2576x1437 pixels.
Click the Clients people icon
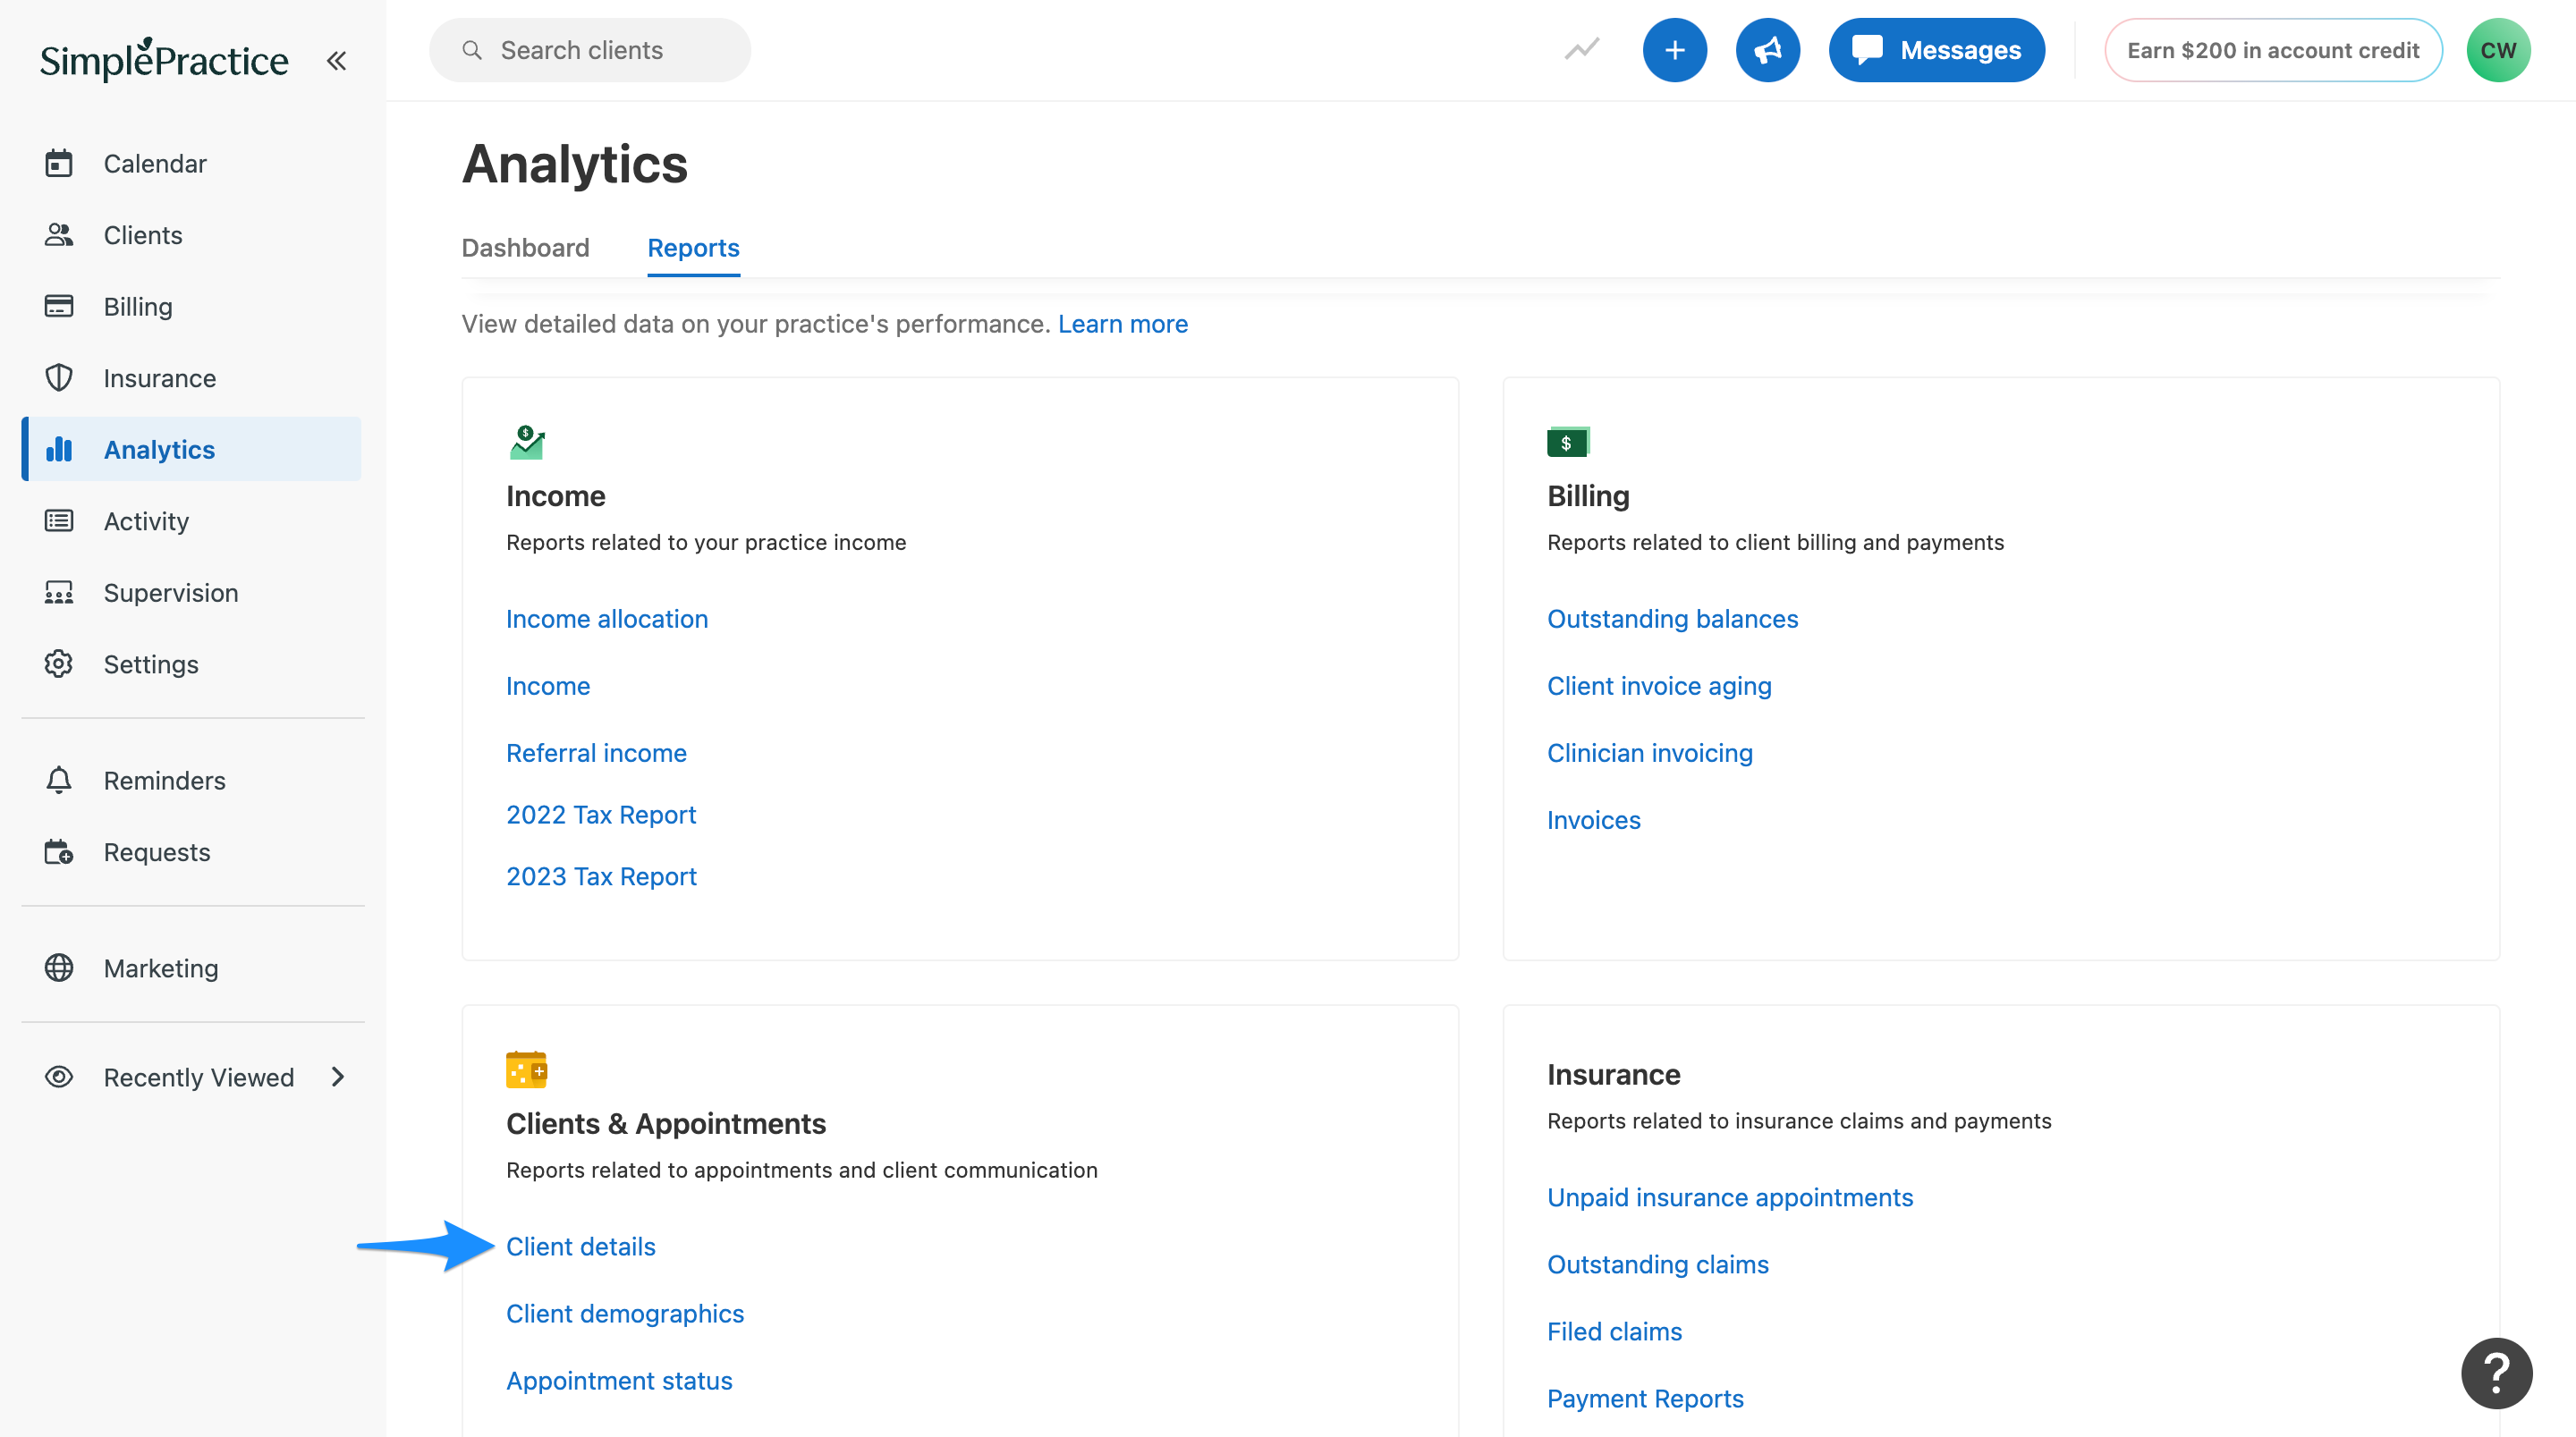pyautogui.click(x=59, y=235)
